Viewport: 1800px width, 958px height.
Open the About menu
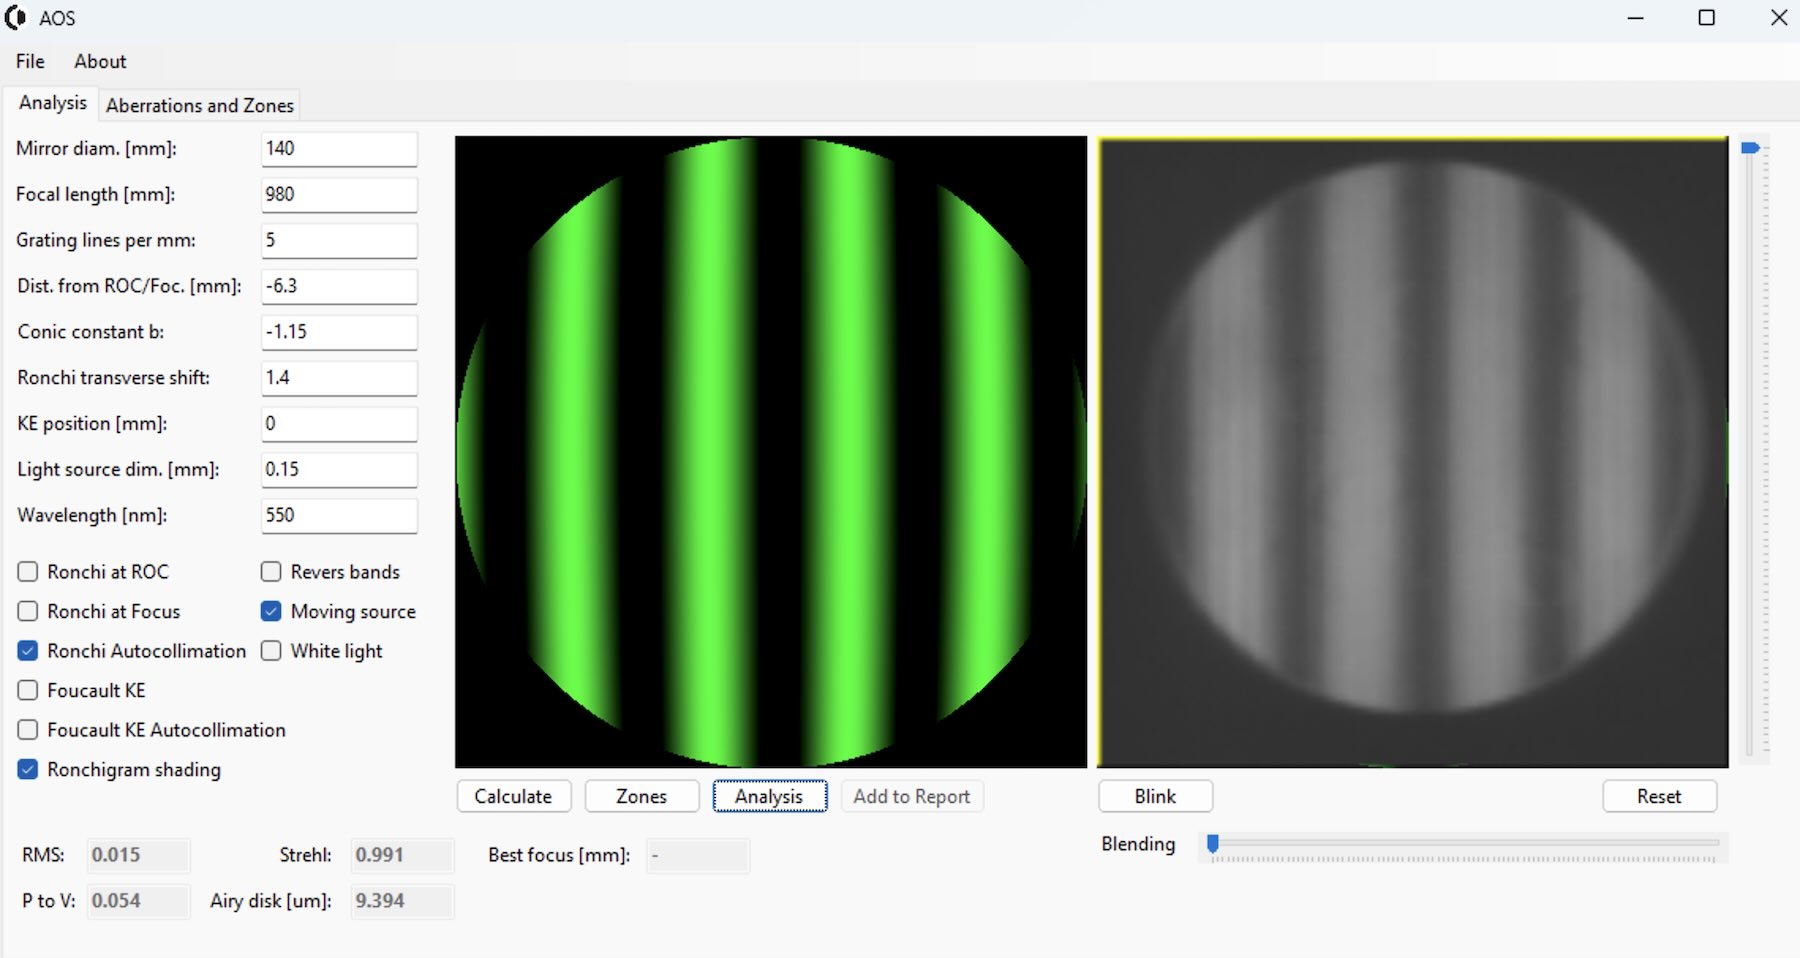[x=100, y=61]
